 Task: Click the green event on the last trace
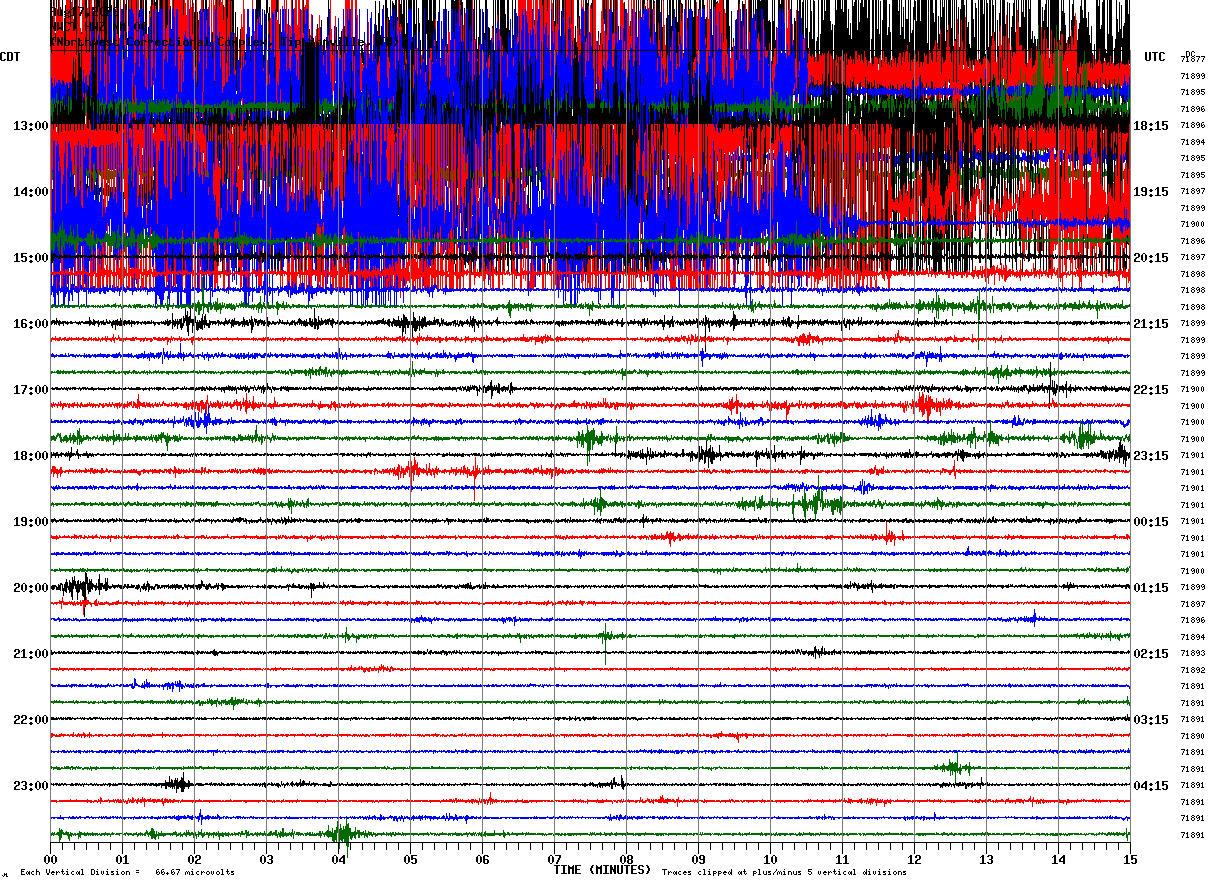(341, 833)
